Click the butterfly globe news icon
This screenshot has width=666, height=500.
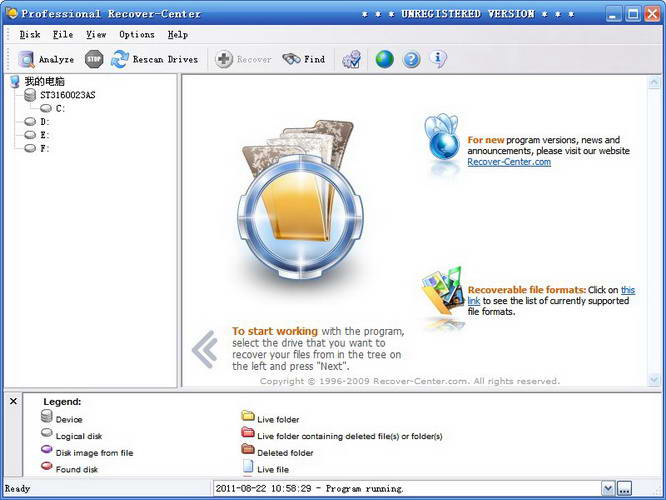click(442, 137)
